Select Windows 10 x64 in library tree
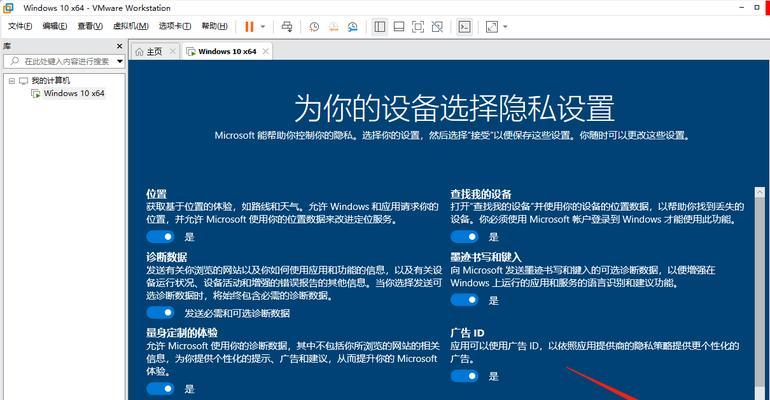The width and height of the screenshot is (770, 400). pos(74,93)
